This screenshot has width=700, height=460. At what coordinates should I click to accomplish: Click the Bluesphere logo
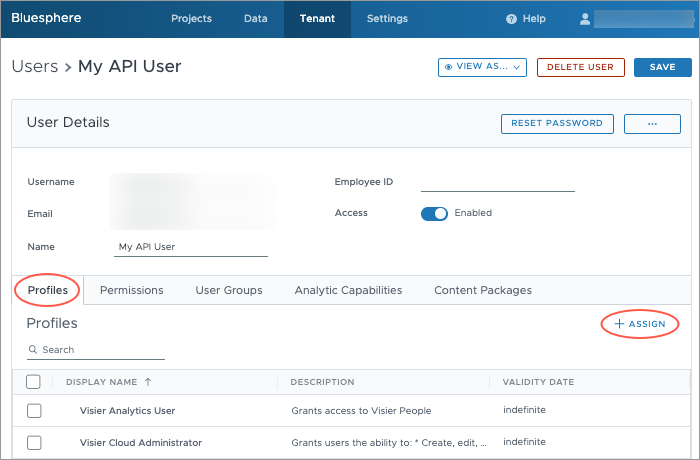[46, 18]
